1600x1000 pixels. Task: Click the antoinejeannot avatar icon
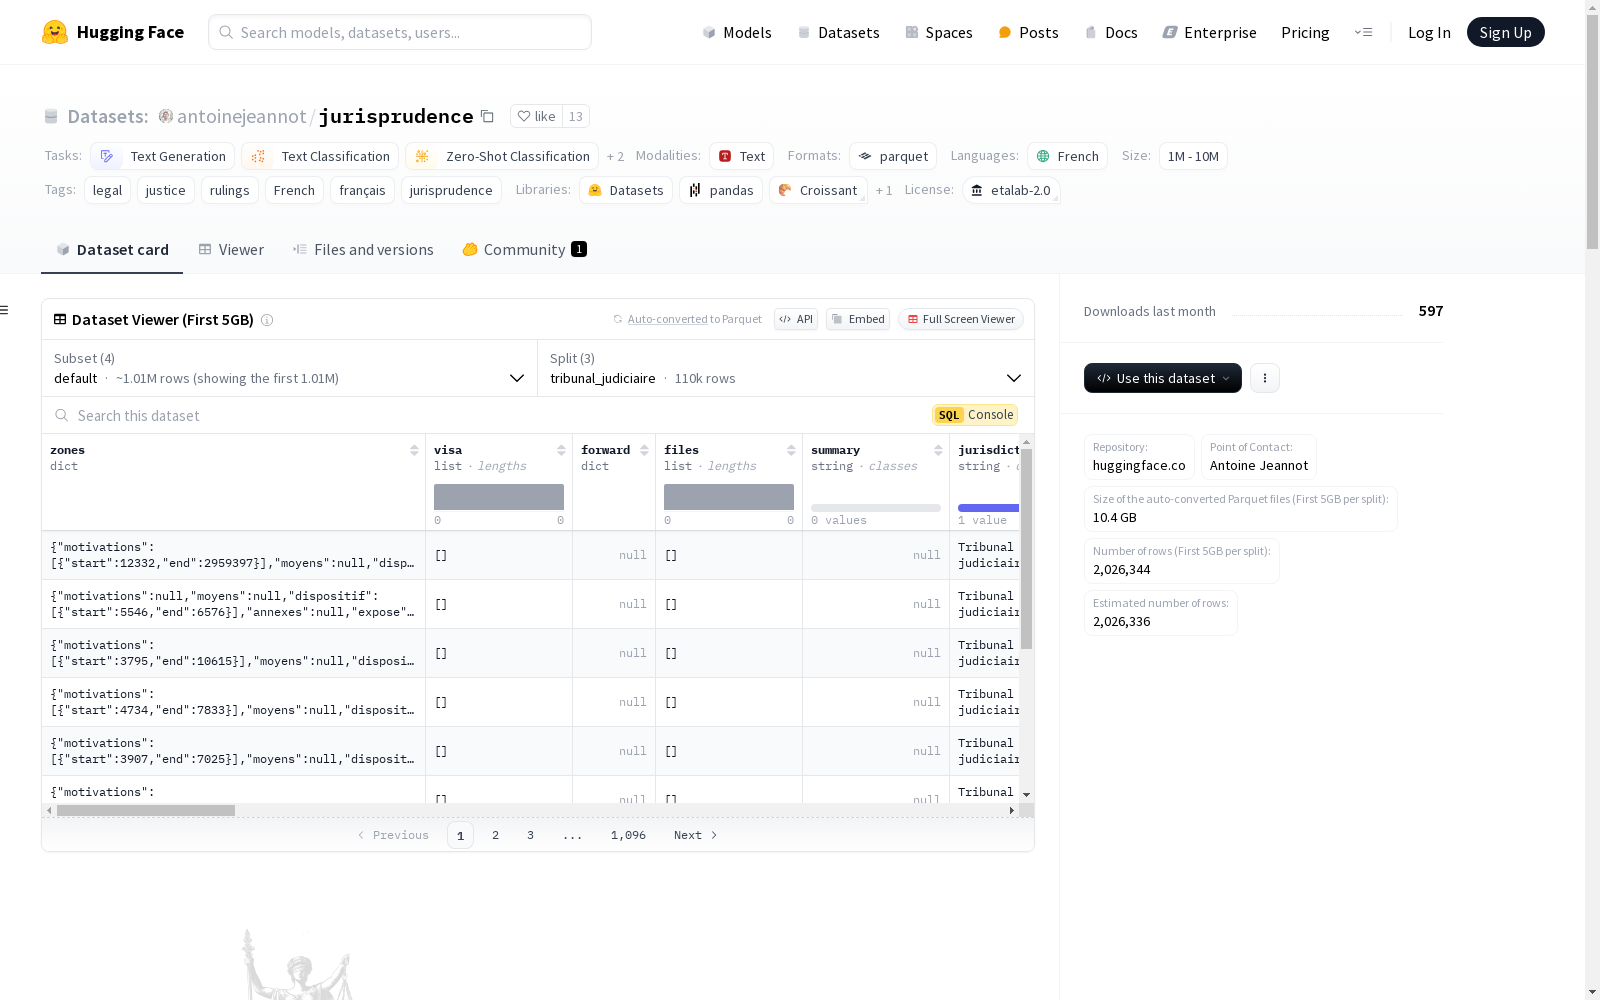click(x=166, y=116)
